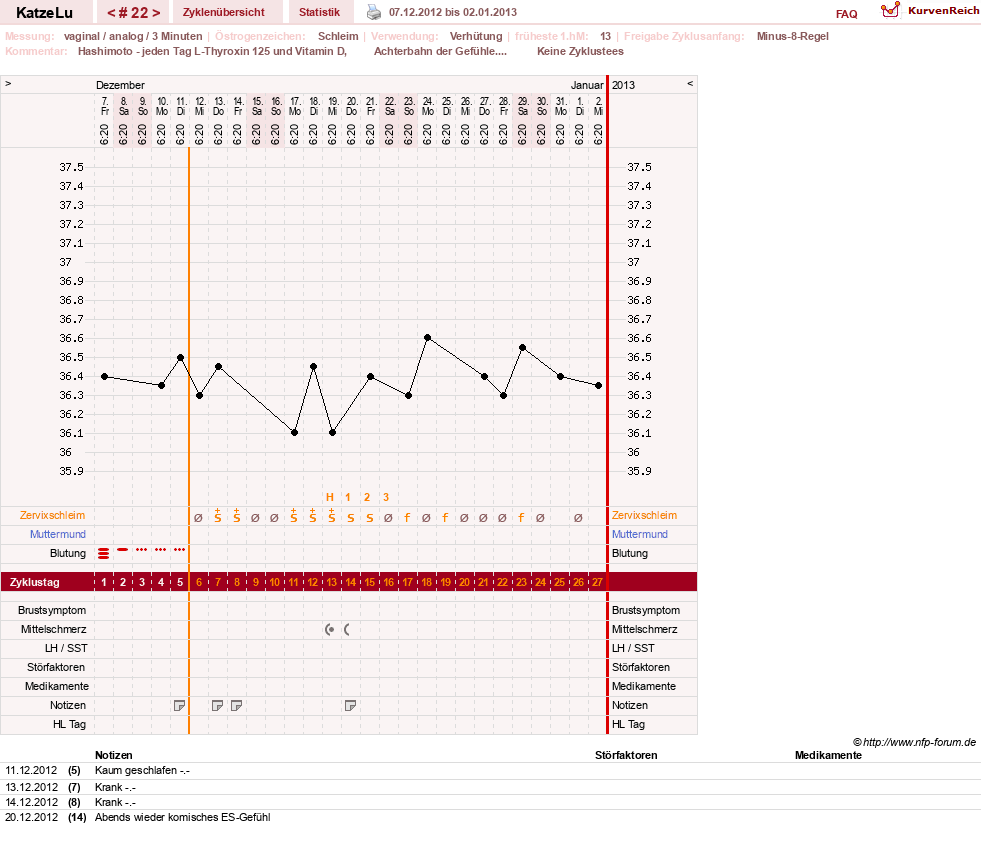This screenshot has height=854, width=981.
Task: Click the spotting dots symbol on day 5
Action: 180,549
